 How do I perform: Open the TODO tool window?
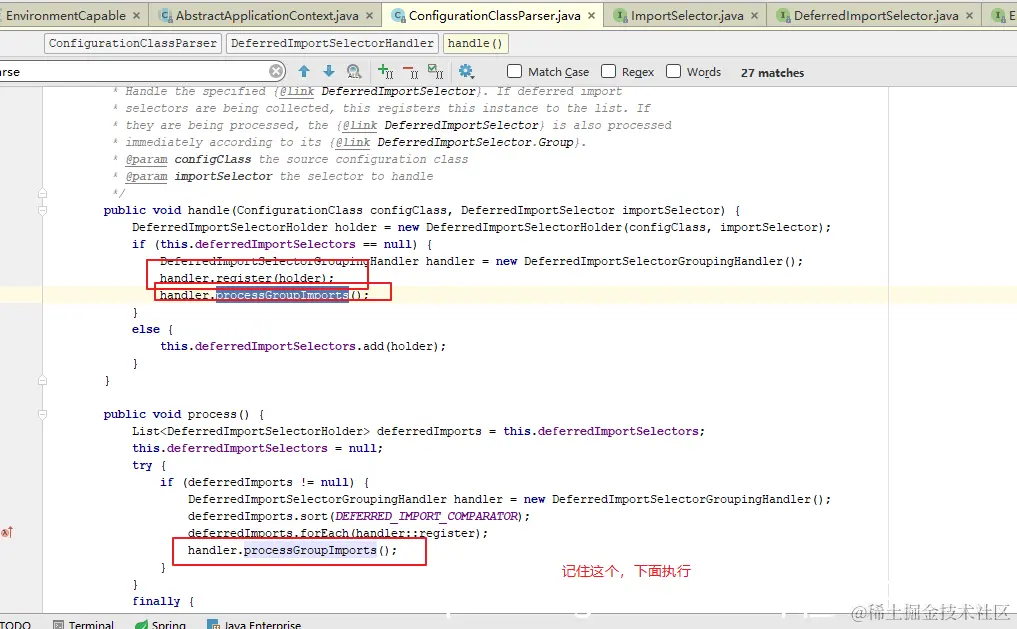point(15,624)
